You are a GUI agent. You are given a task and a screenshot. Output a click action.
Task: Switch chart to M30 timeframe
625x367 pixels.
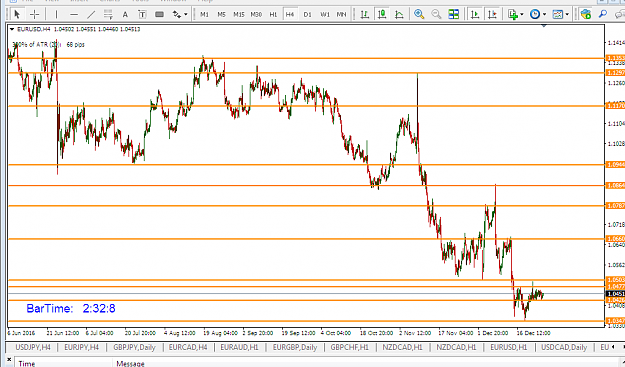[x=256, y=14]
